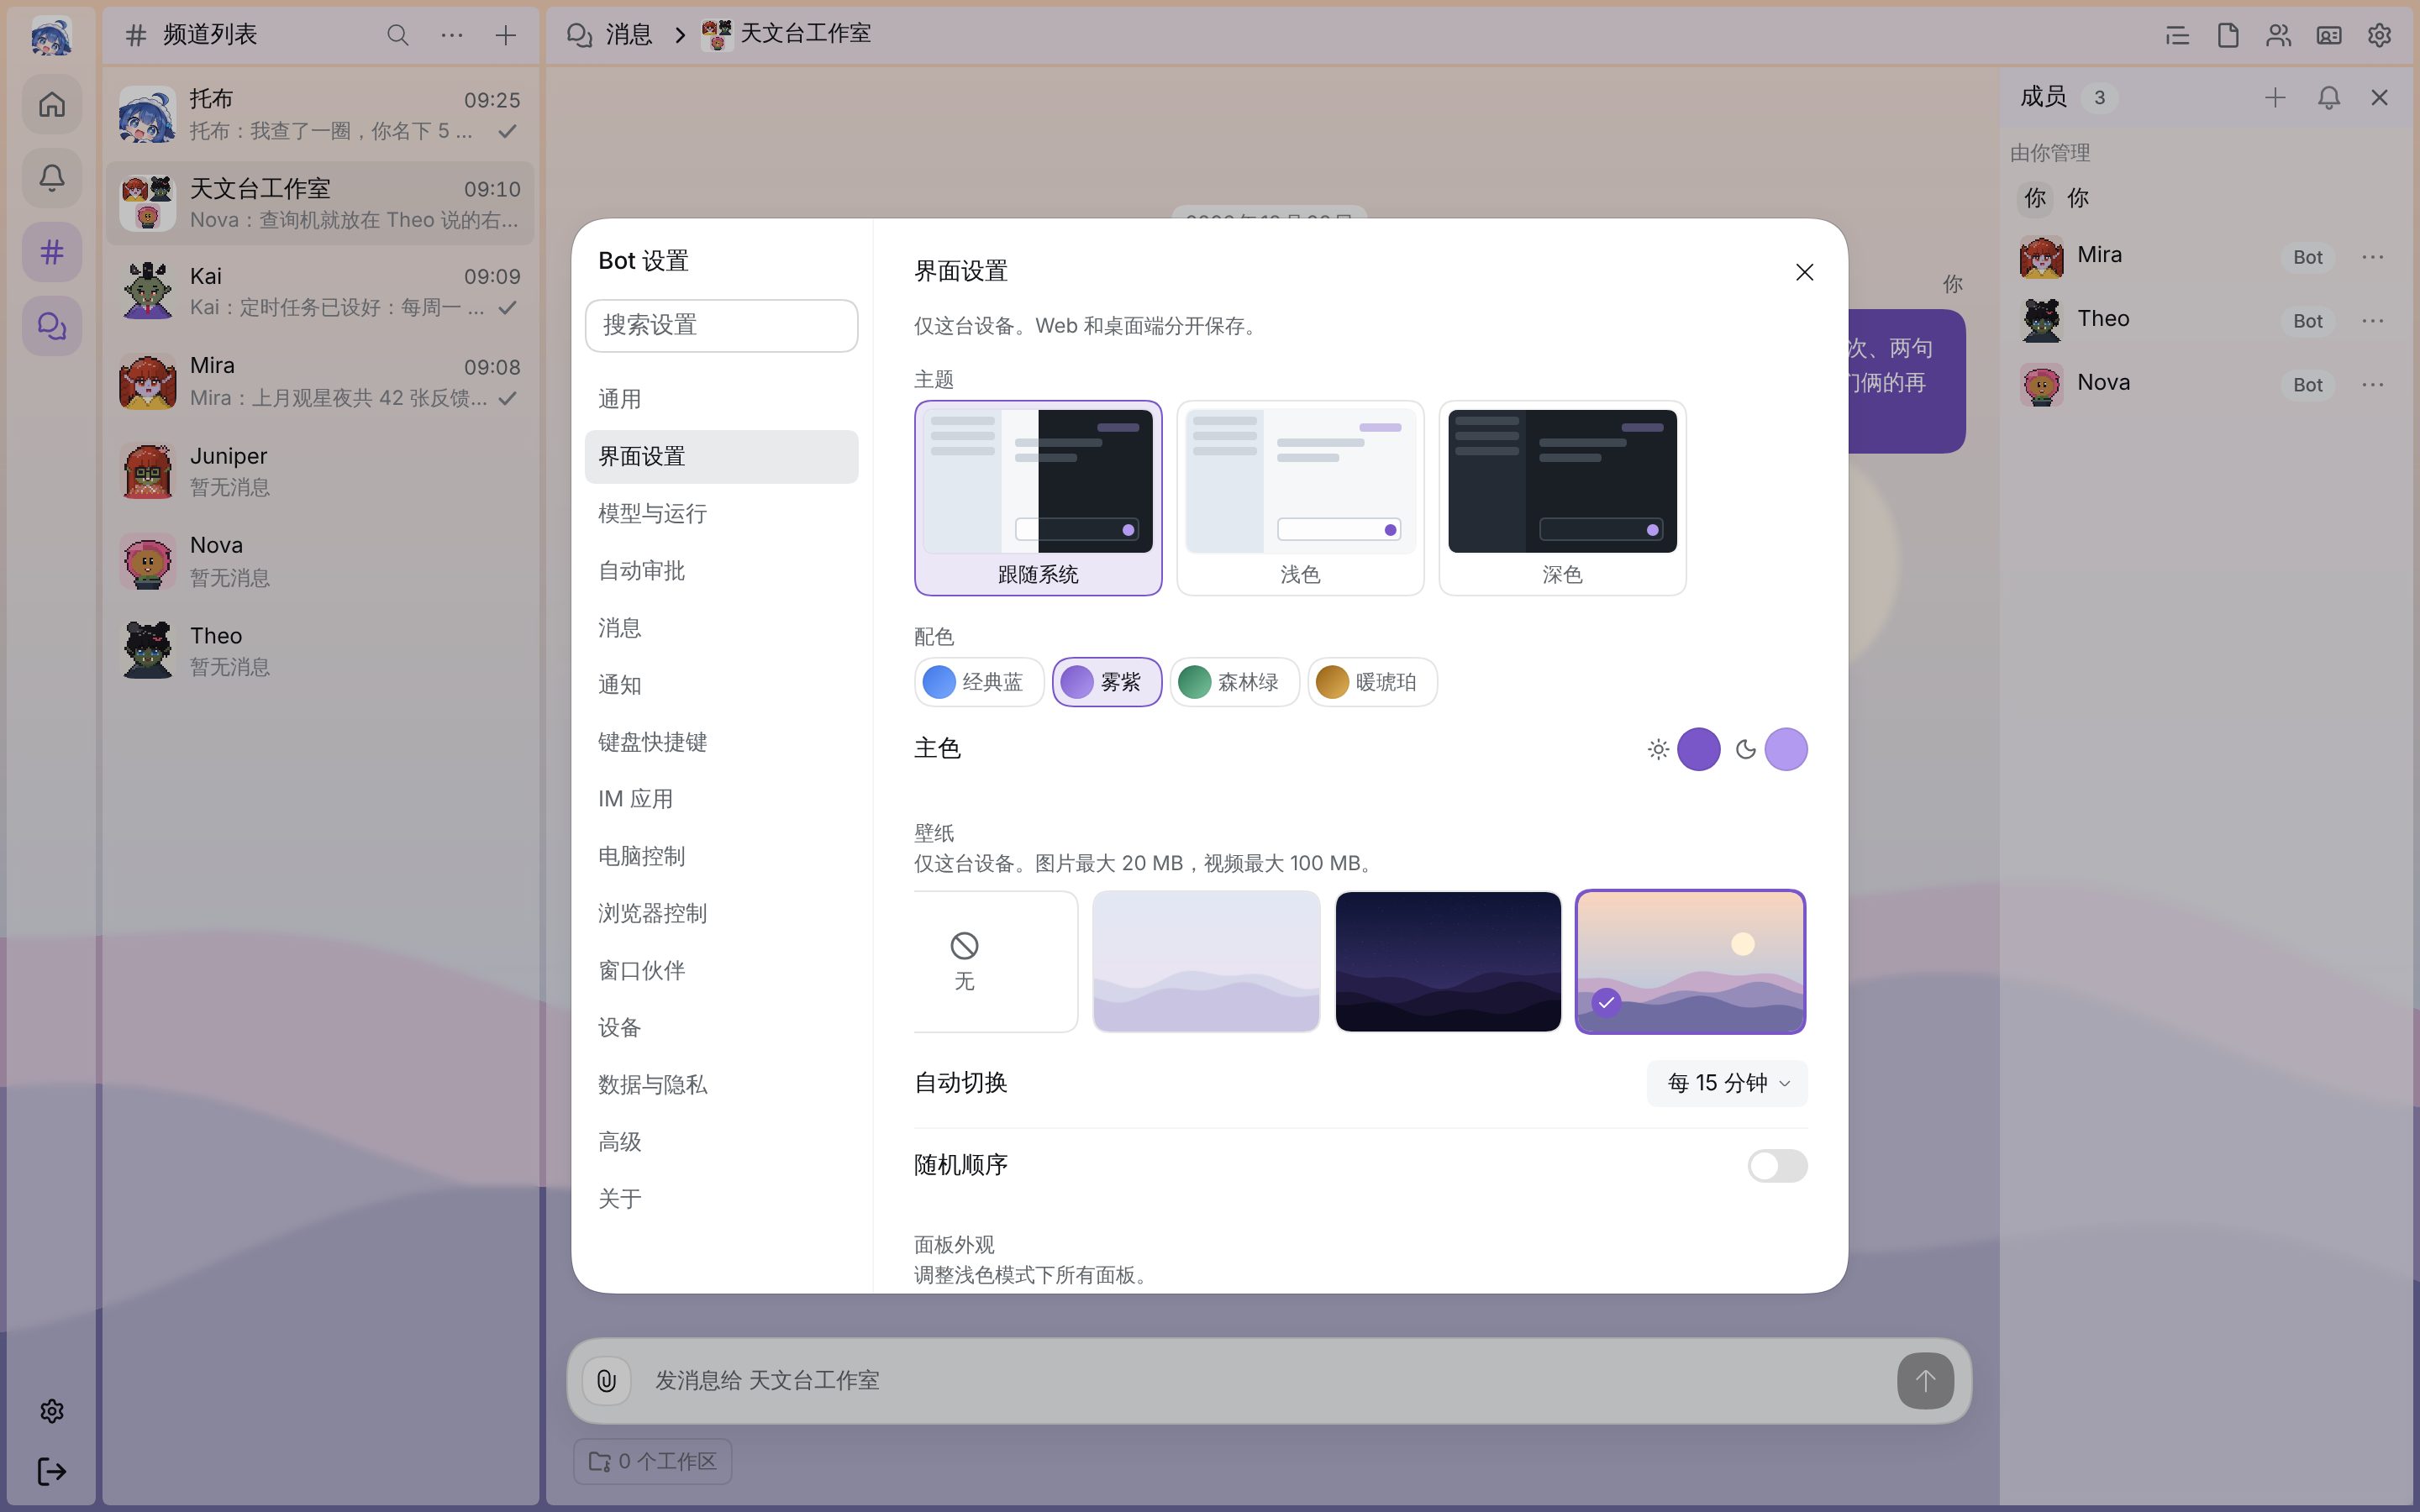Choose the 森林绿 color scheme
Image resolution: width=2420 pixels, height=1512 pixels.
(1234, 682)
